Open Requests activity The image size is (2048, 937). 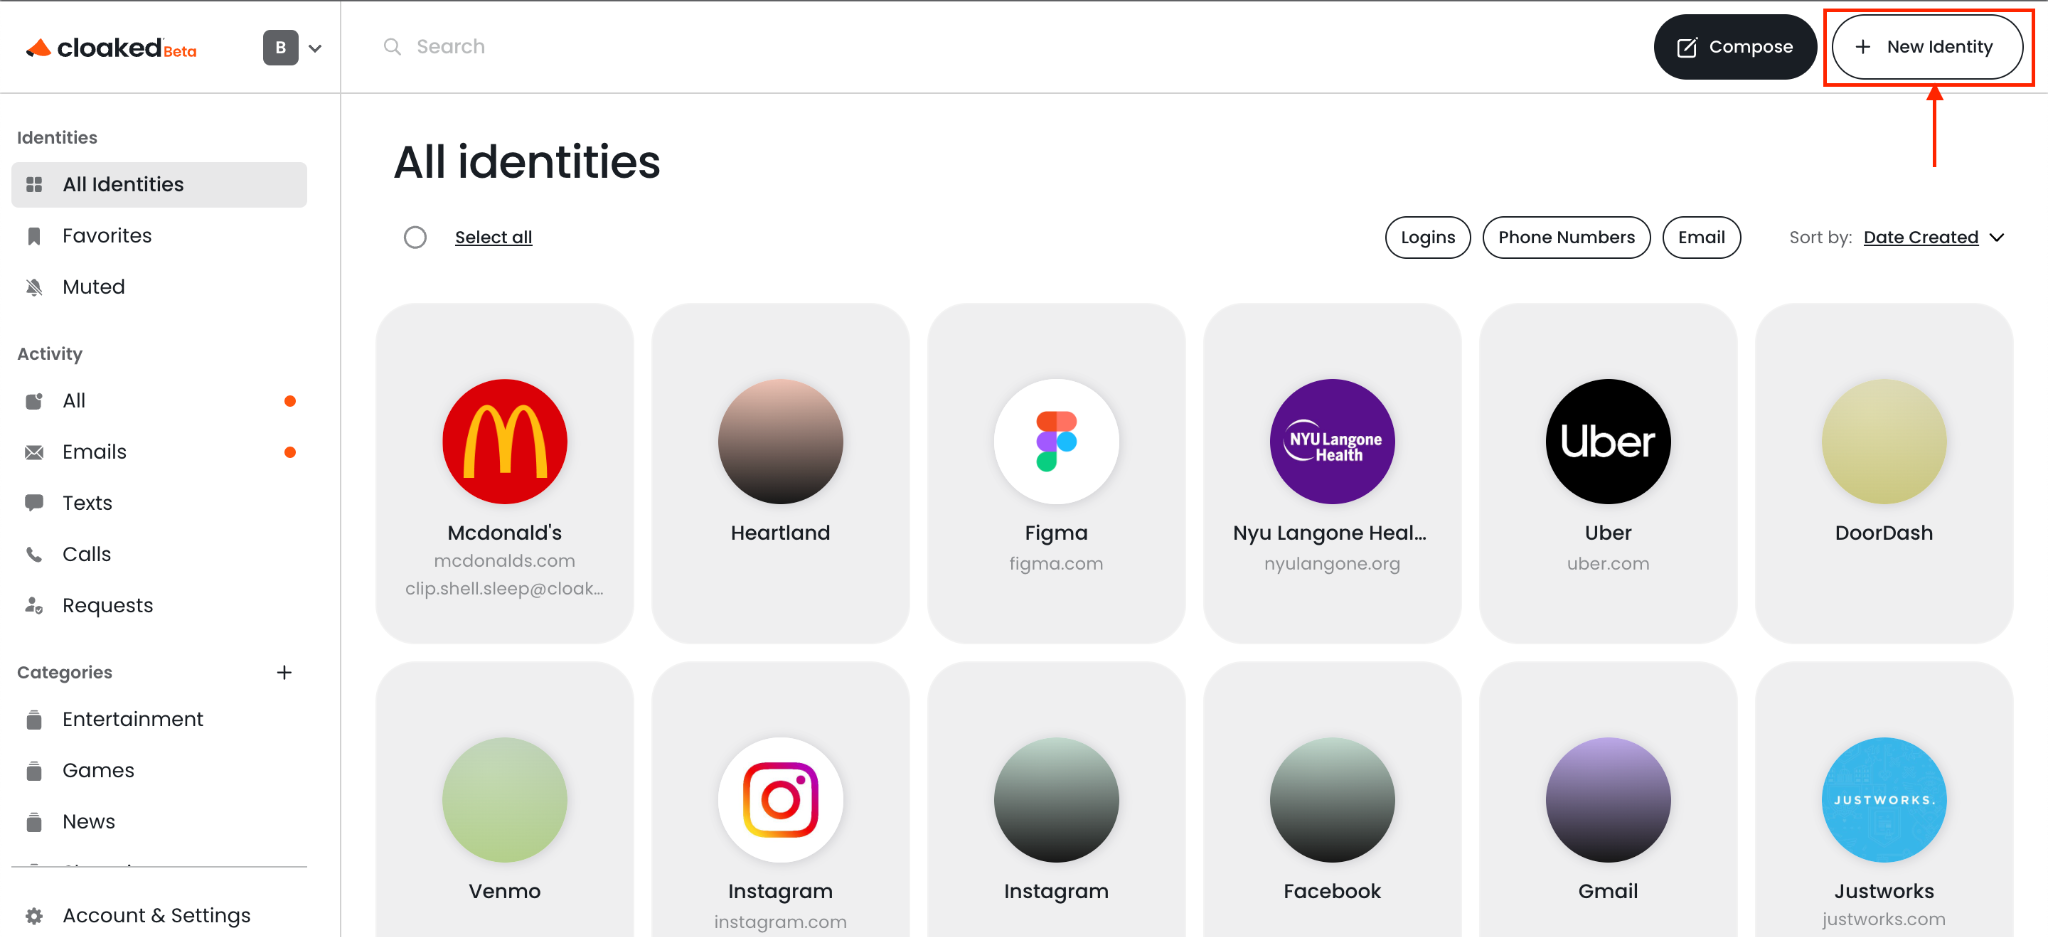(159, 605)
